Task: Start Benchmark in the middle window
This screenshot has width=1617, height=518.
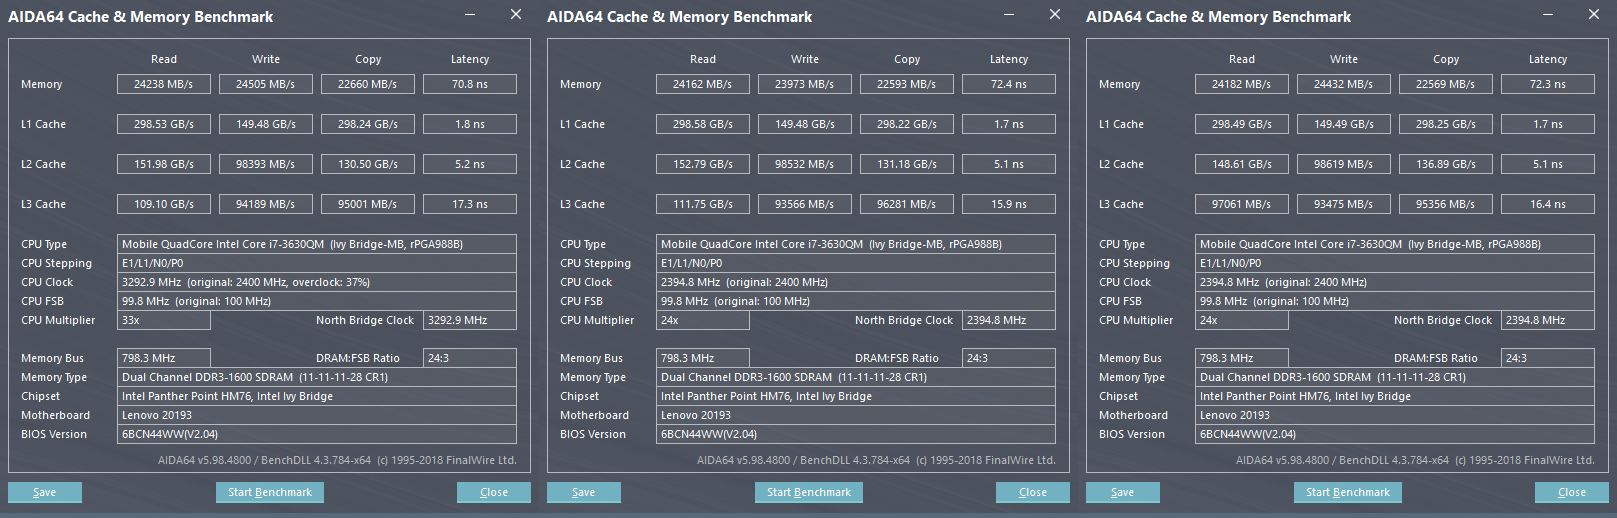Action: 809,492
